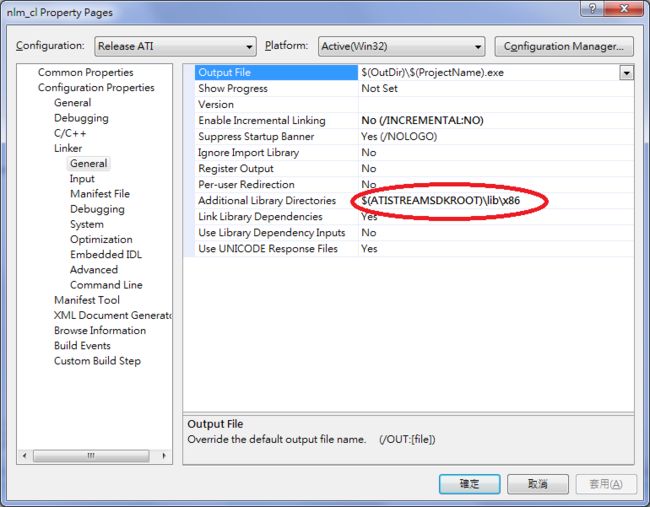
Task: Select Additional Library Directories property
Action: point(276,201)
